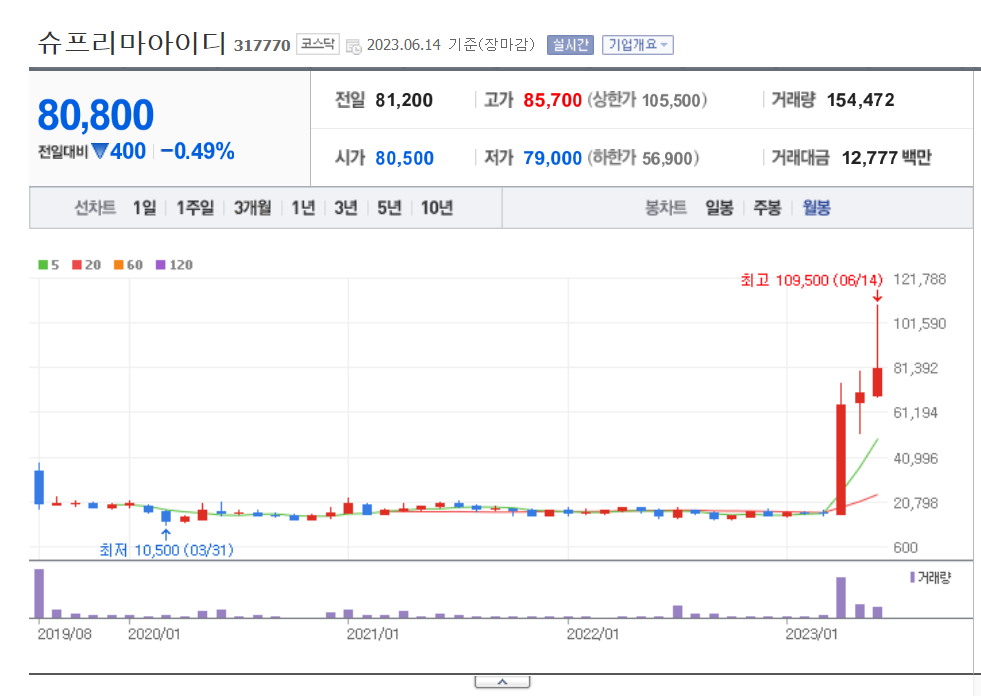Click the 코스닥 market badge
This screenshot has height=696, width=981.
click(x=317, y=44)
